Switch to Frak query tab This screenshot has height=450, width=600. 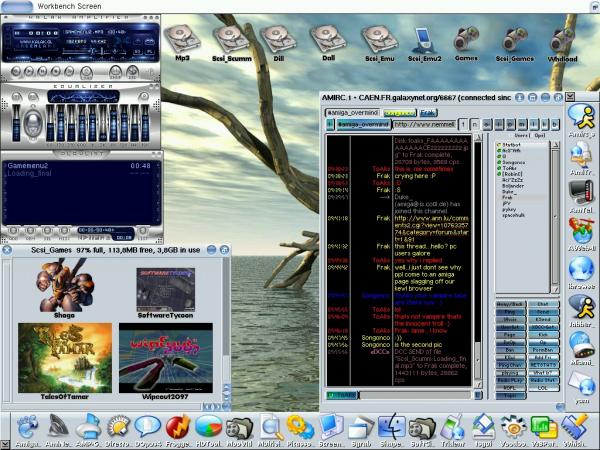[428, 112]
